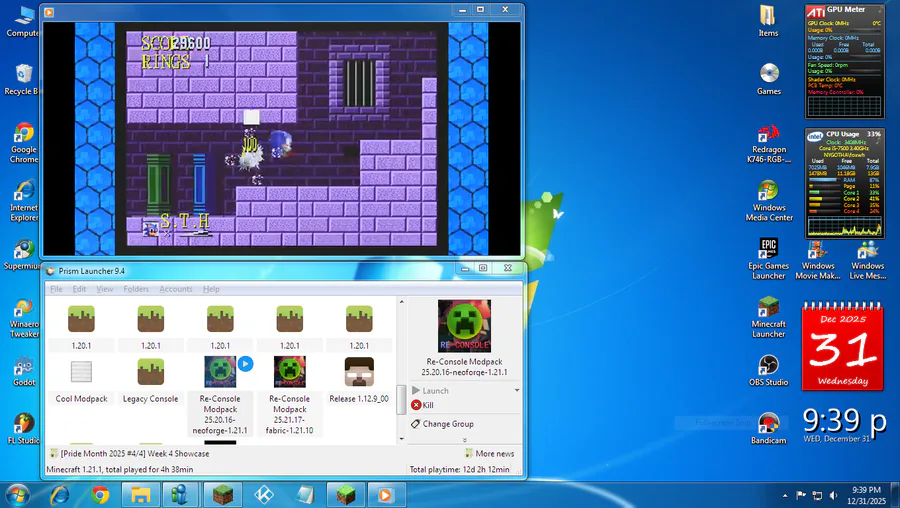Click the Windows Start orb
Viewport: 900px width, 508px height.
click(x=17, y=495)
